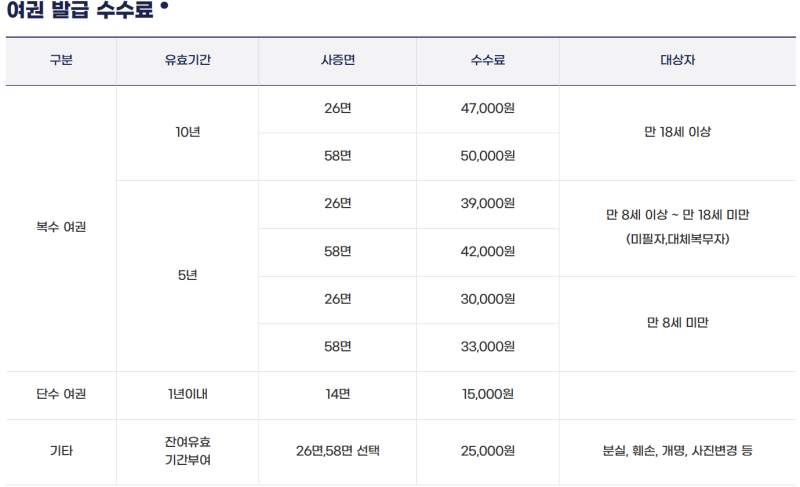This screenshot has height=487, width=800.
Task: Click the 15,000원 fee cell
Action: 488,394
